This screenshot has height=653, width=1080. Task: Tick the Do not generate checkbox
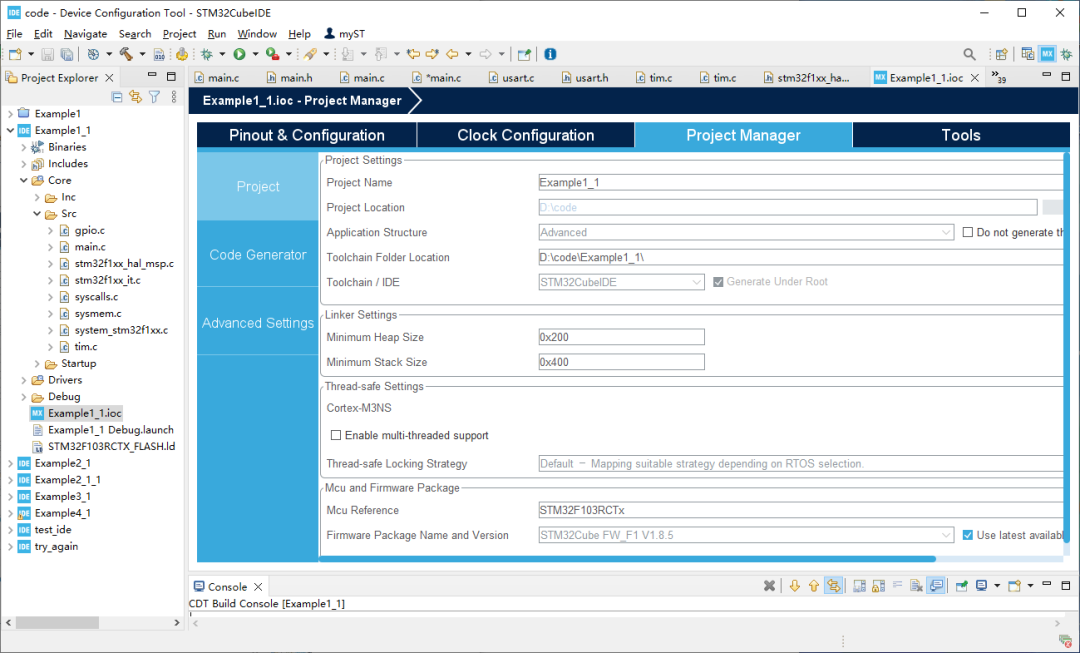click(968, 232)
